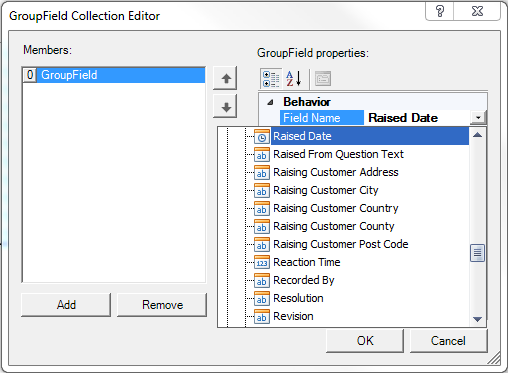
Task: Click the ab icon beside Raising Customer Country
Action: tap(262, 208)
